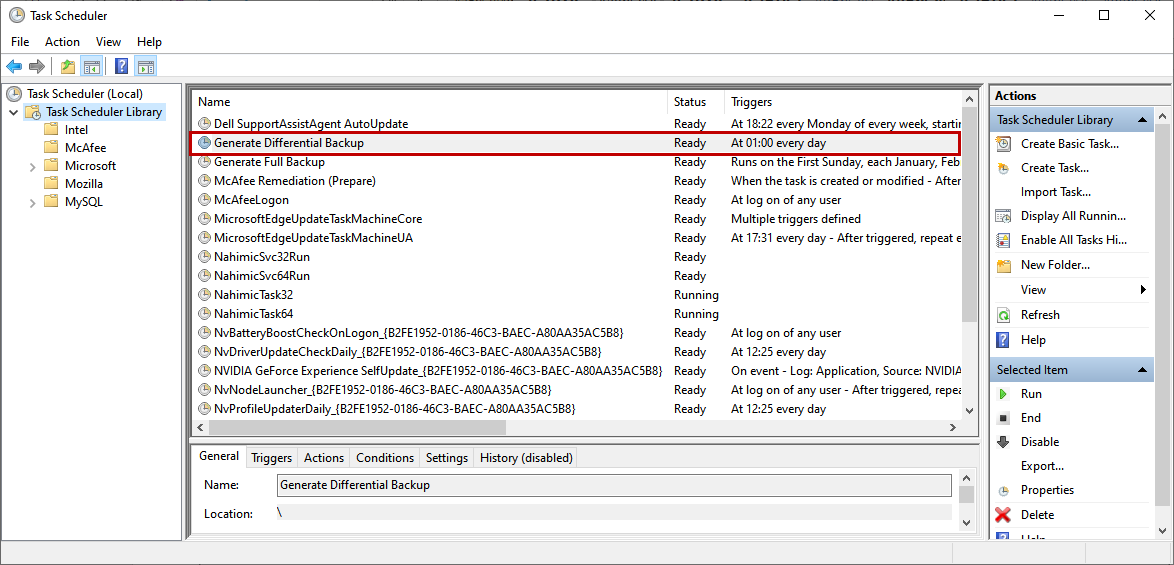Click Create Basic Task... action
The image size is (1174, 565).
pos(1069,144)
